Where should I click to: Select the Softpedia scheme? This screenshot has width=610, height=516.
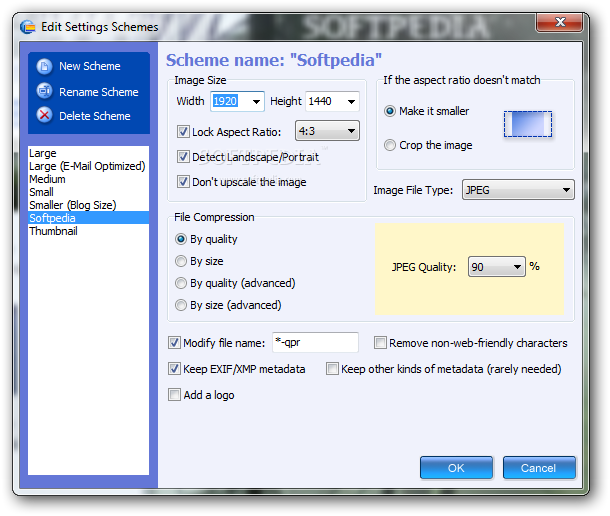pyautogui.click(x=88, y=218)
